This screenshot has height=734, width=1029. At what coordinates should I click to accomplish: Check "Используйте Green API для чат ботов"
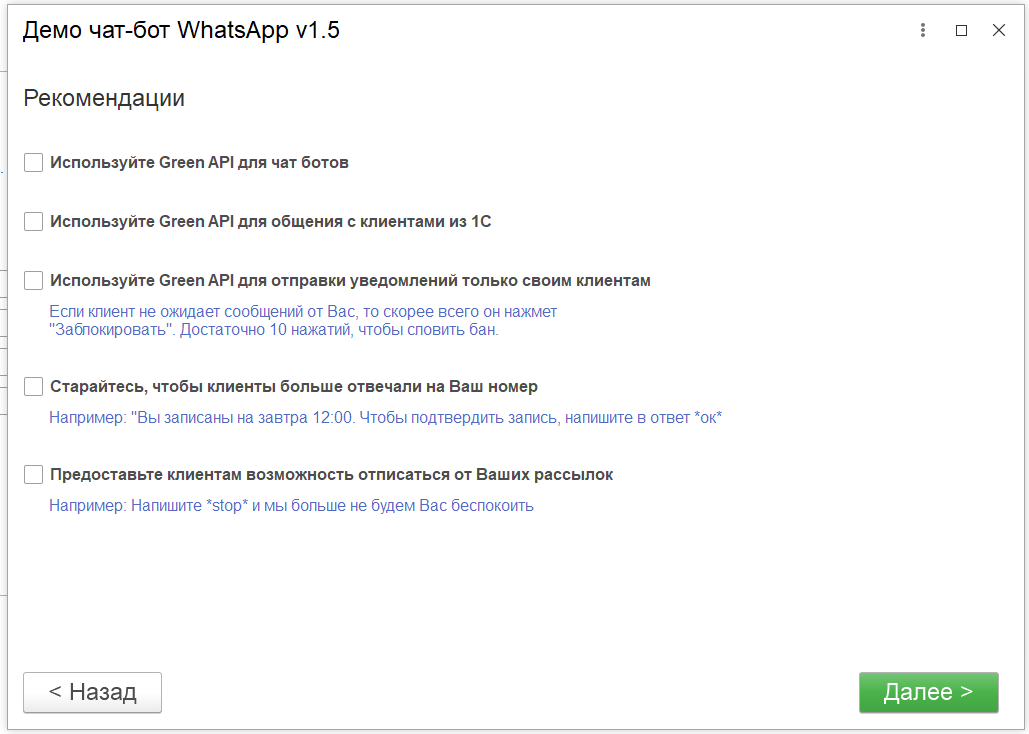(33, 162)
